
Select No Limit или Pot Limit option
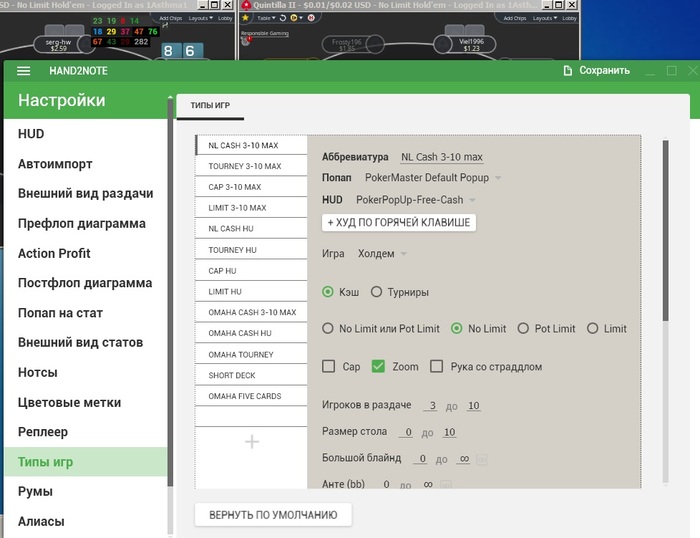(x=328, y=329)
